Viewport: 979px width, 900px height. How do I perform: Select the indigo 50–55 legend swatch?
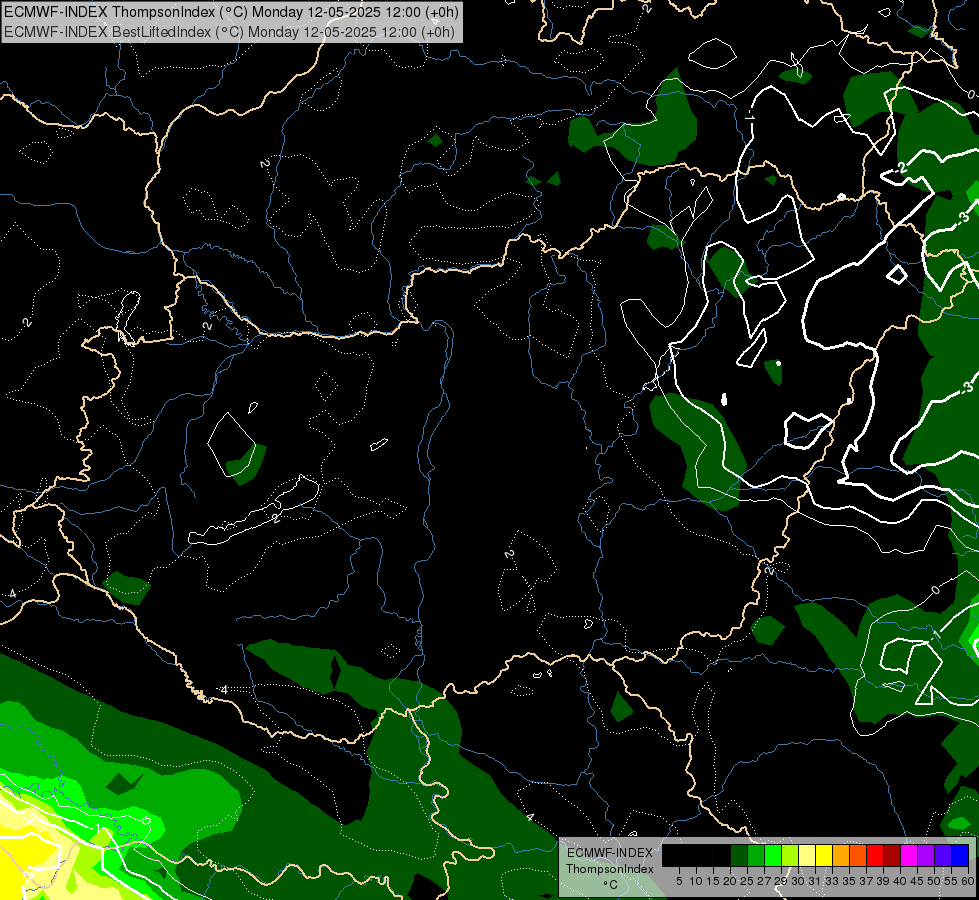coord(943,855)
